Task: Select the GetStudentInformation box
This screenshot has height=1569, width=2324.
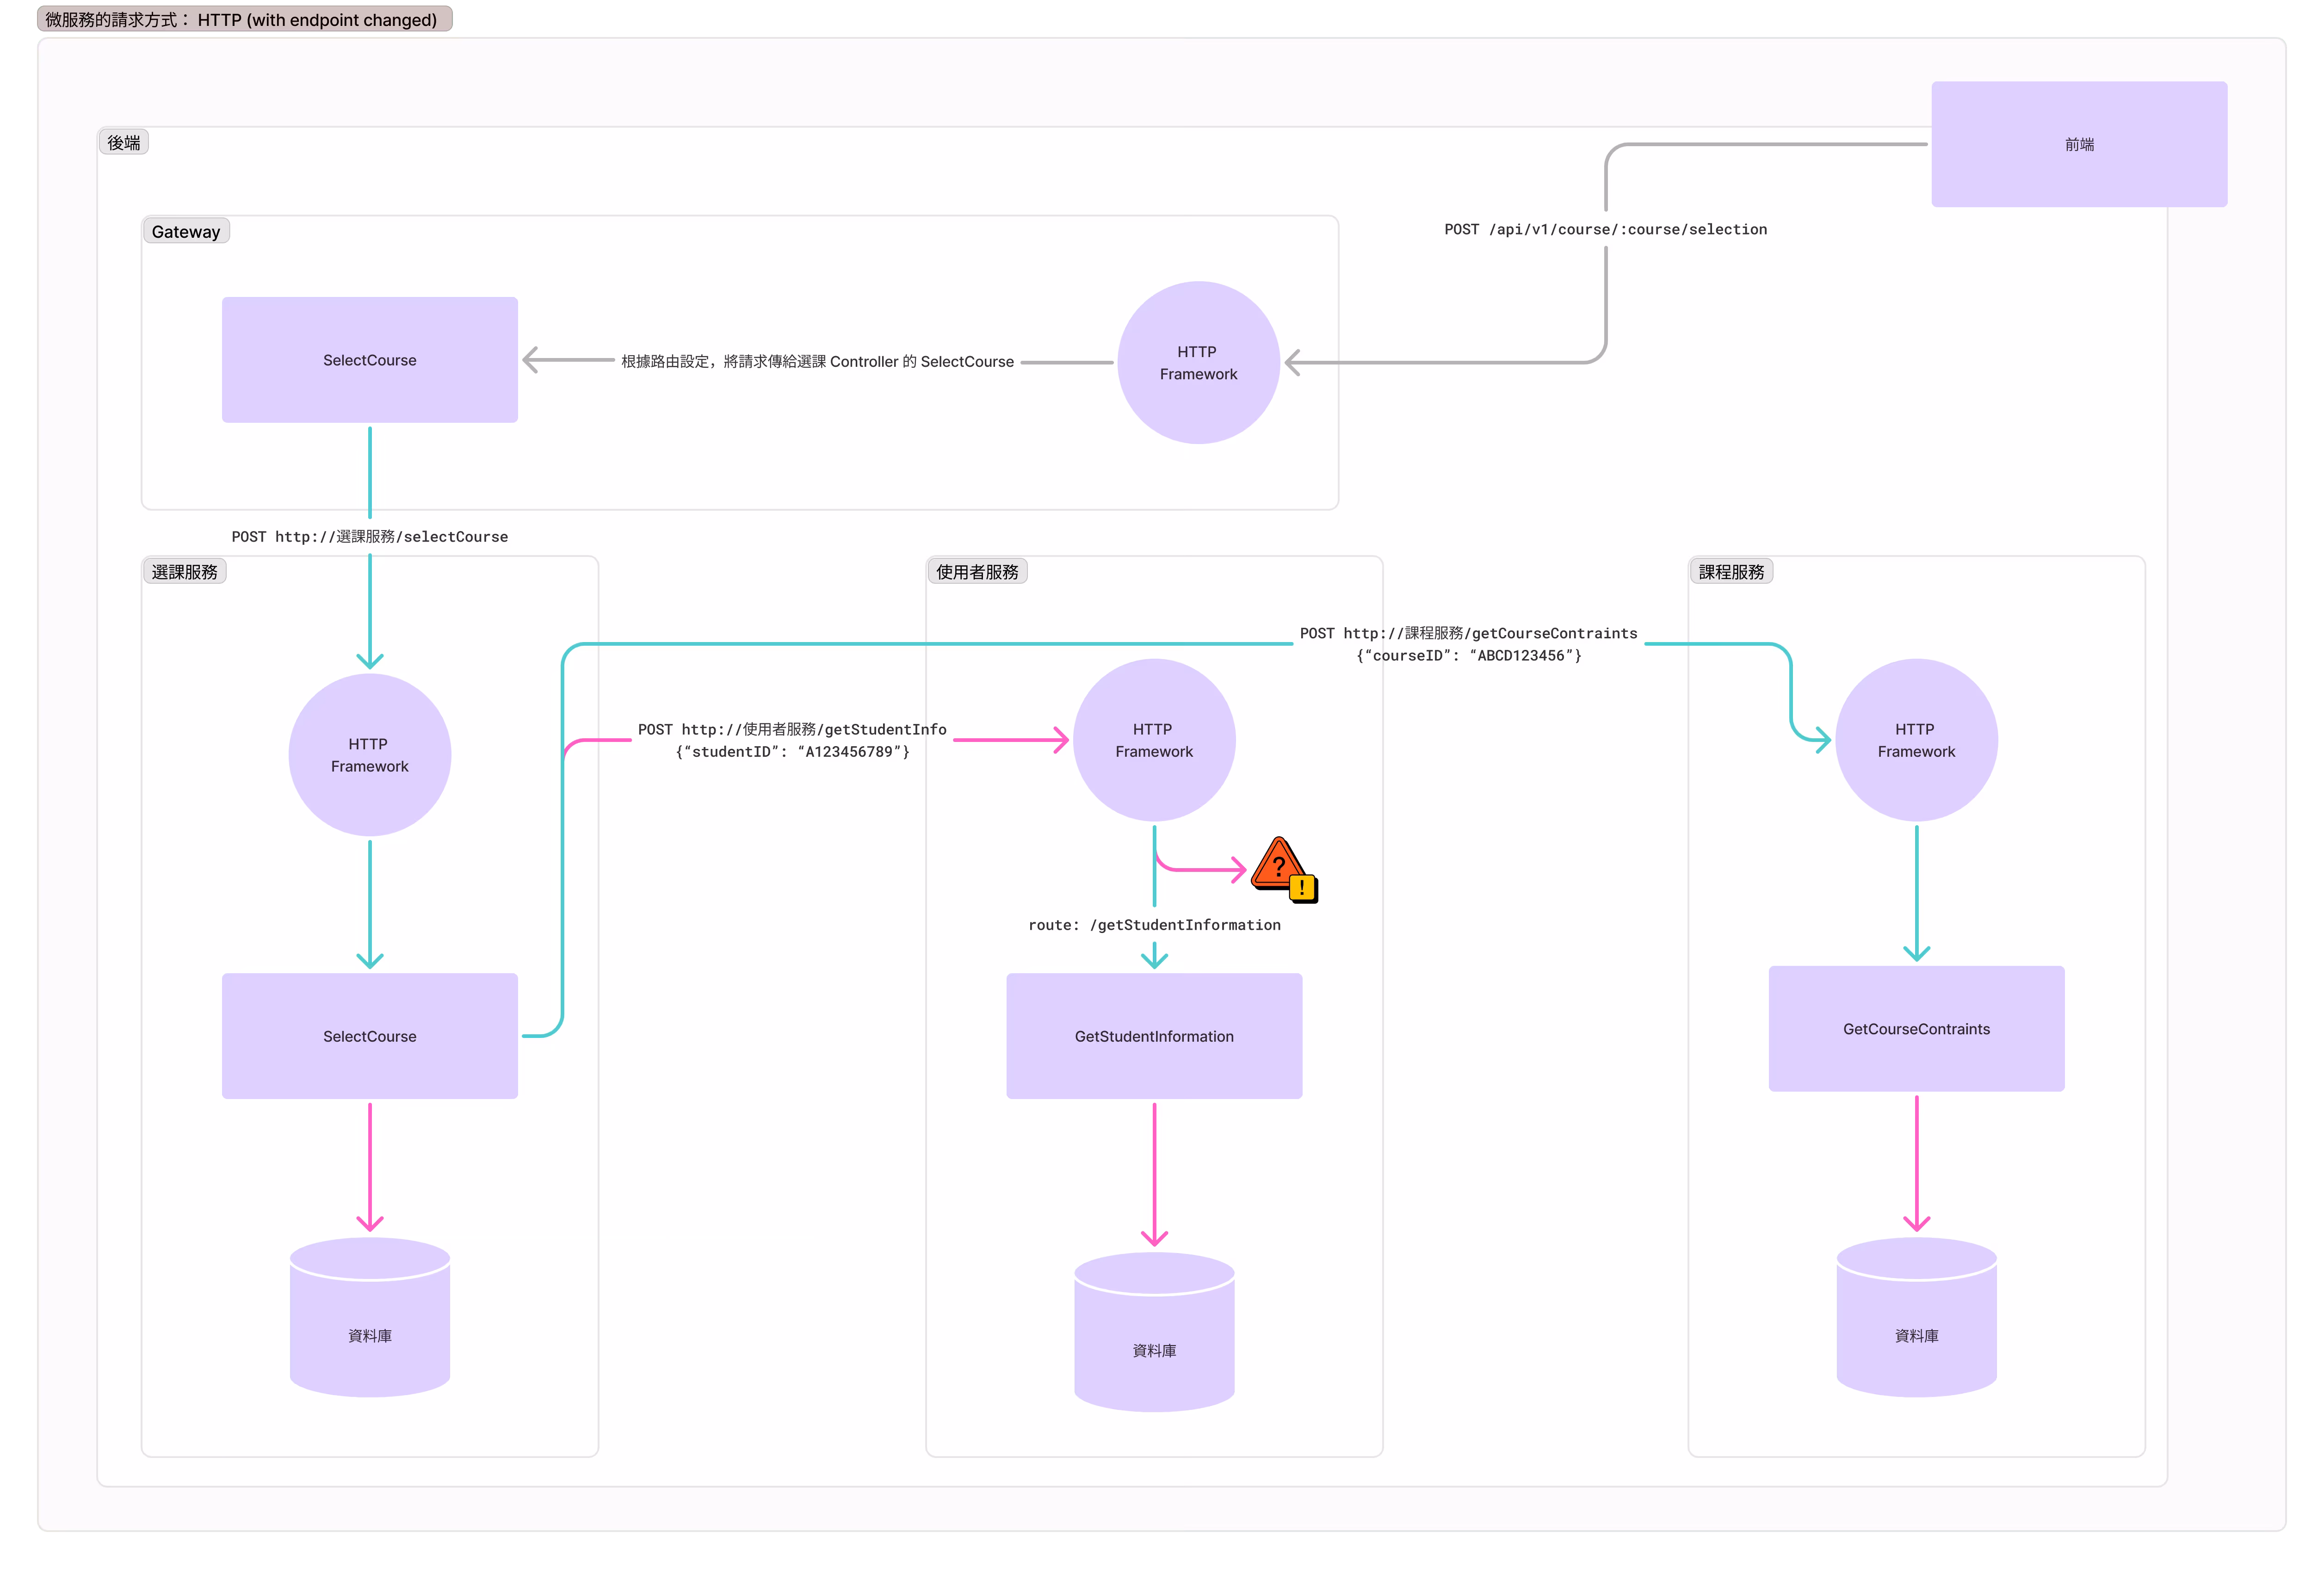Action: [1154, 1036]
